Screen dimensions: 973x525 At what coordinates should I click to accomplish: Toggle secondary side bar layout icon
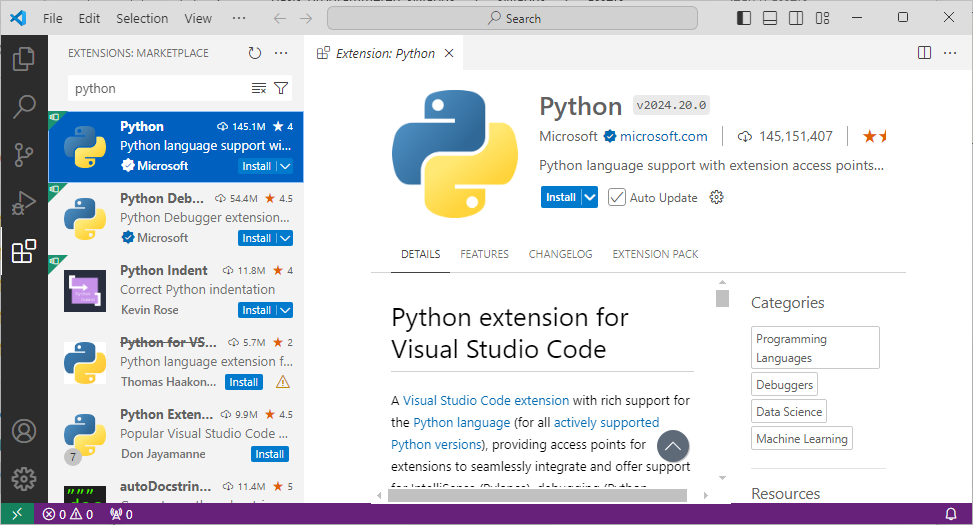[796, 18]
